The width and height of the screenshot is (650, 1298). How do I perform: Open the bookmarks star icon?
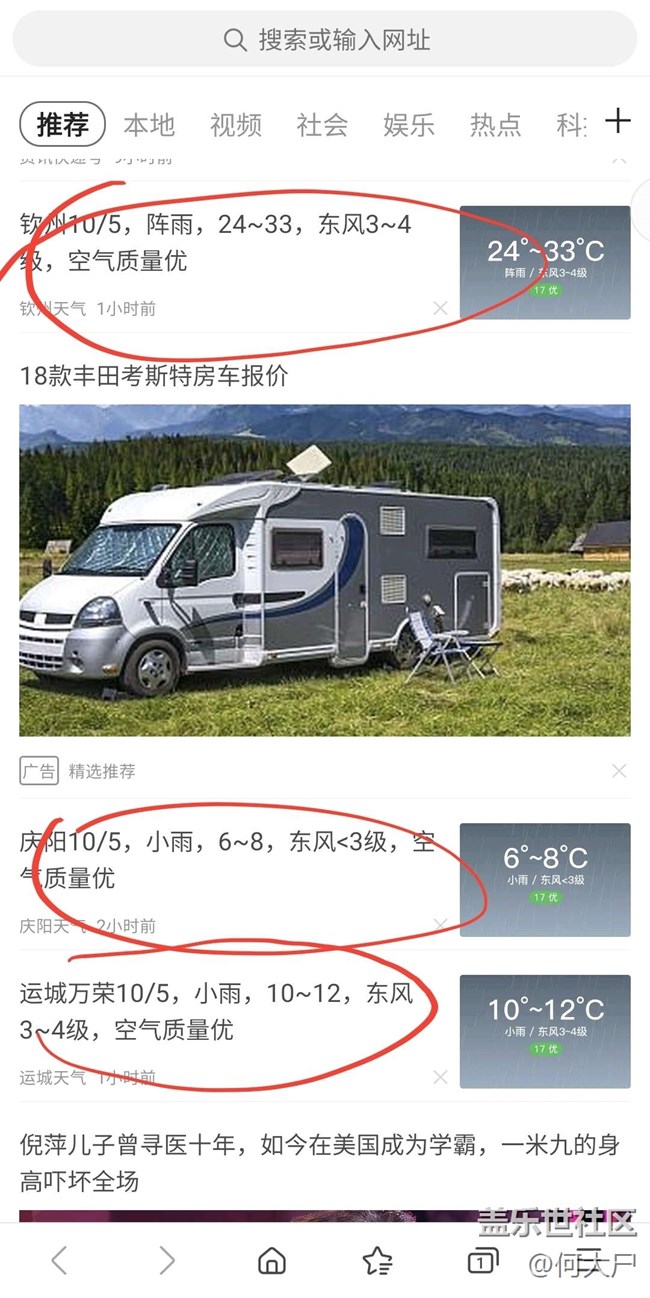[x=377, y=1261]
